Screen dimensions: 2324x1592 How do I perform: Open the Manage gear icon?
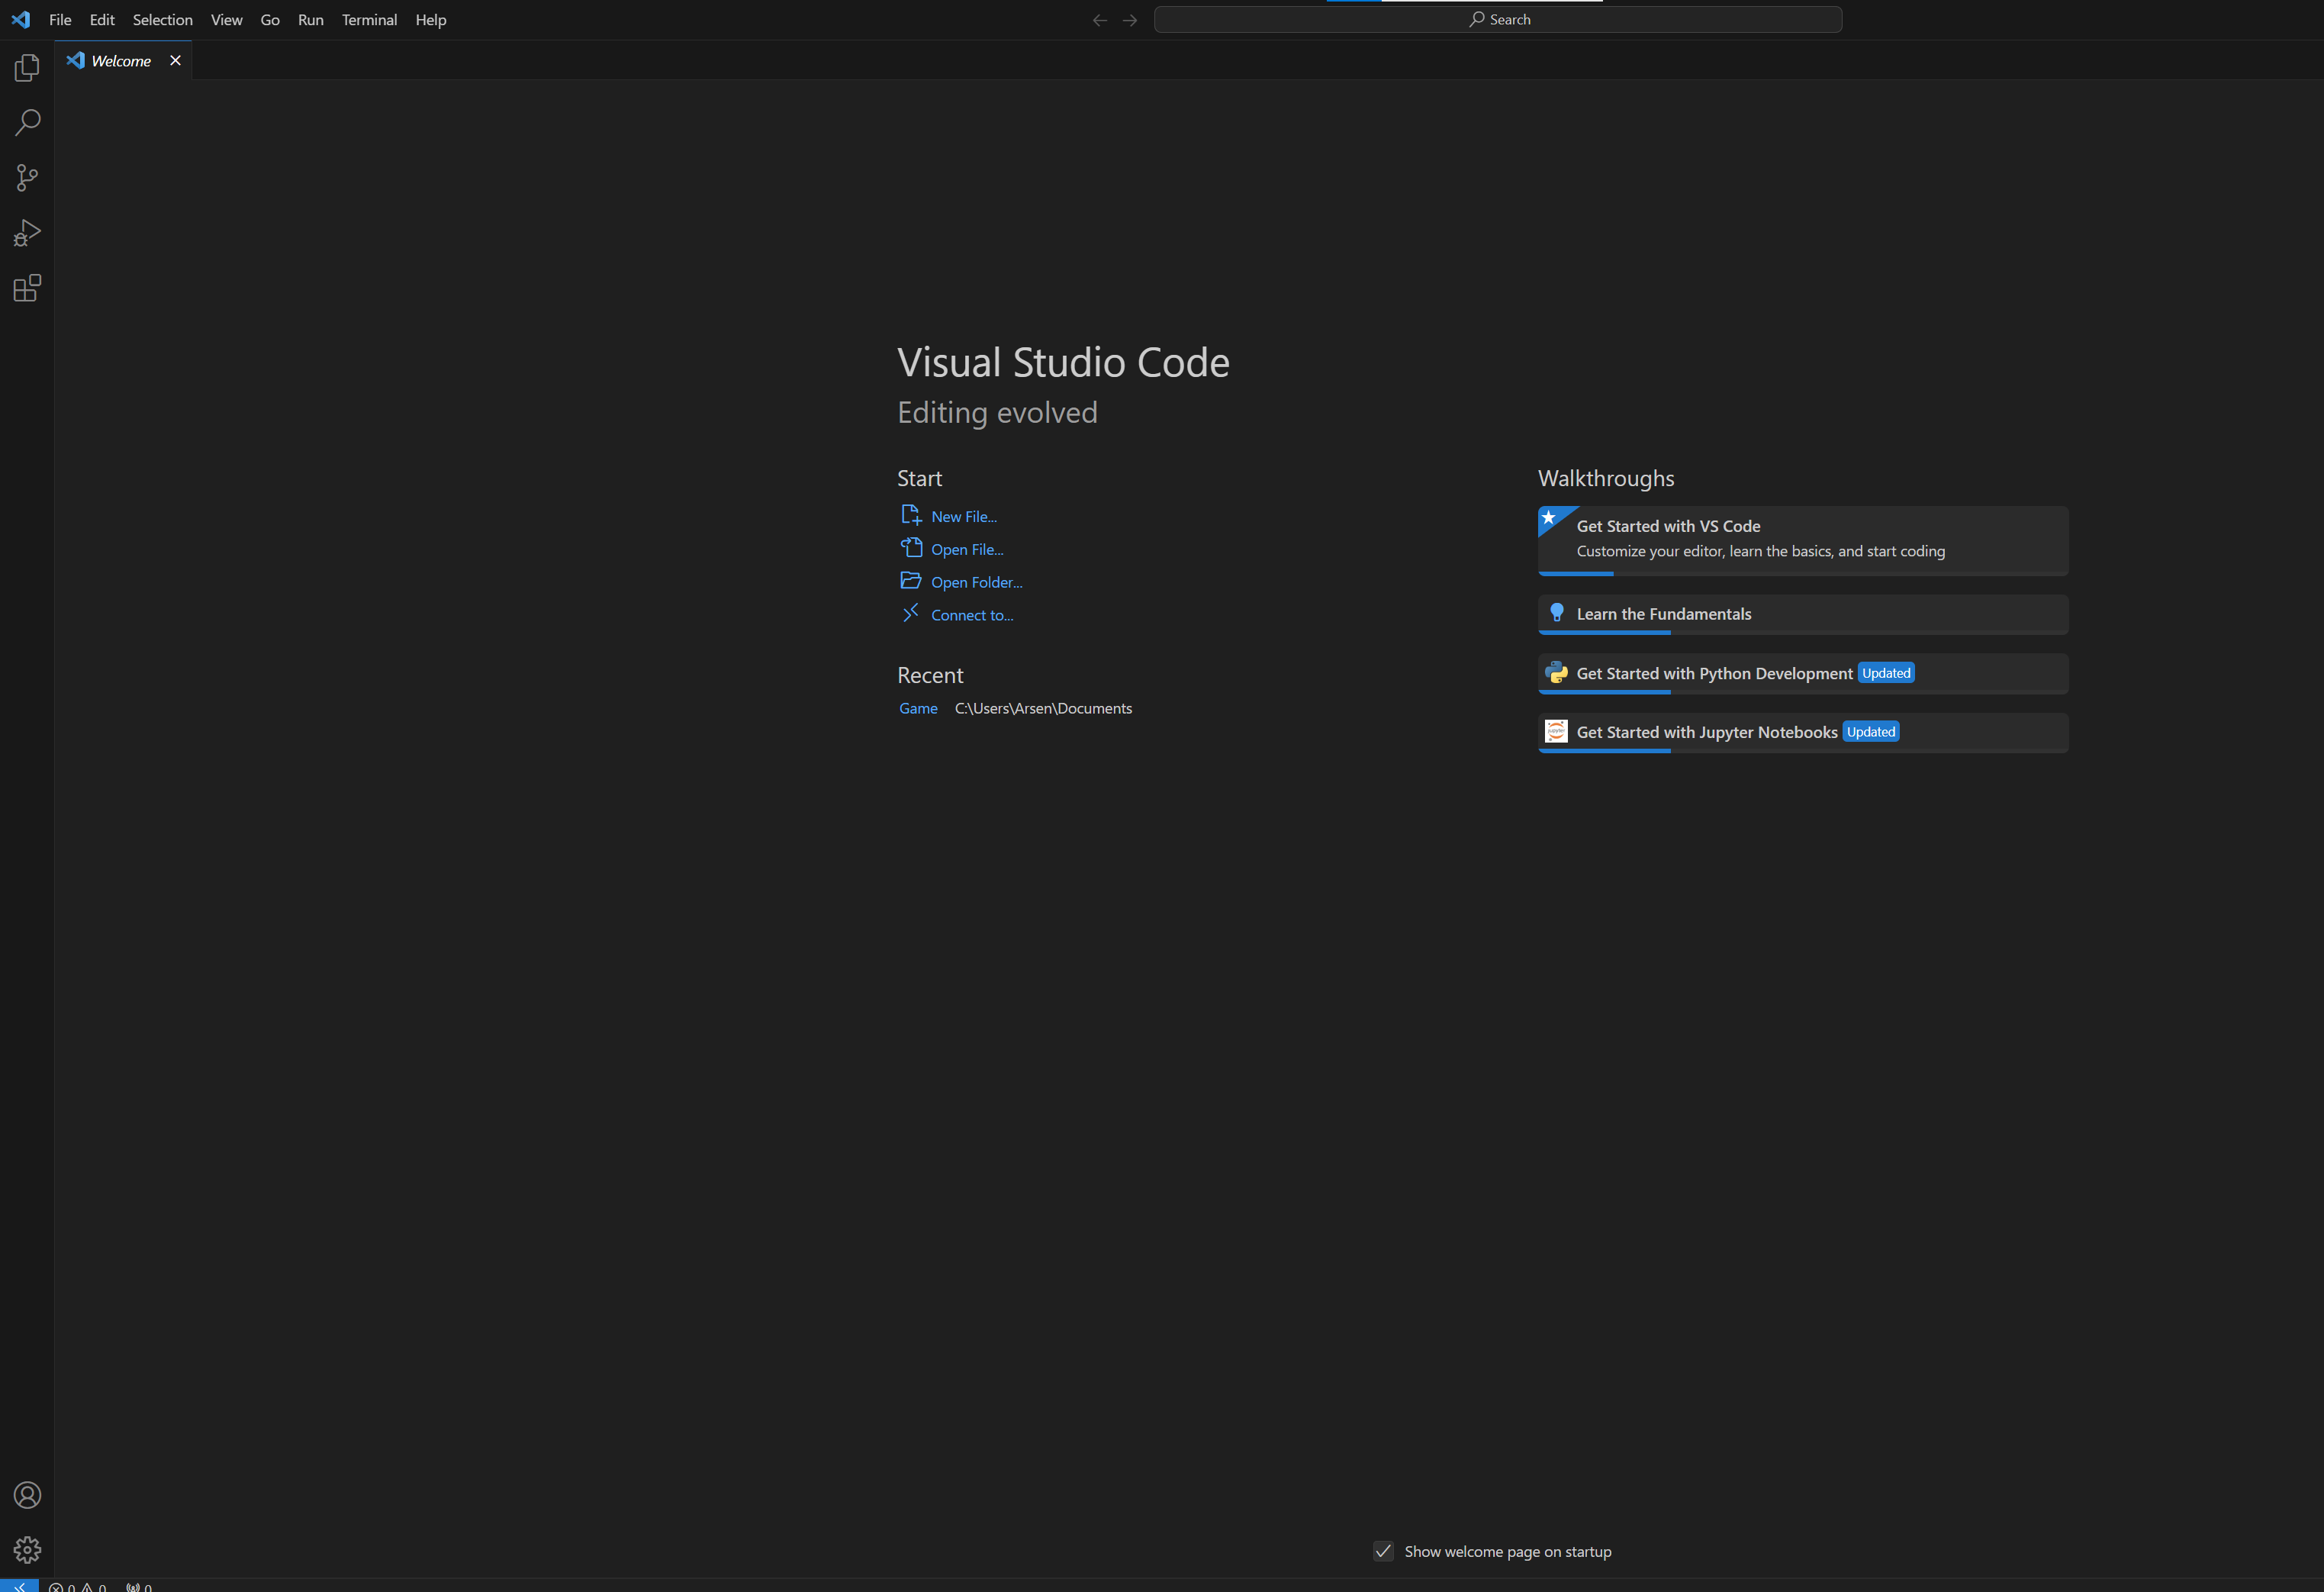[x=27, y=1550]
